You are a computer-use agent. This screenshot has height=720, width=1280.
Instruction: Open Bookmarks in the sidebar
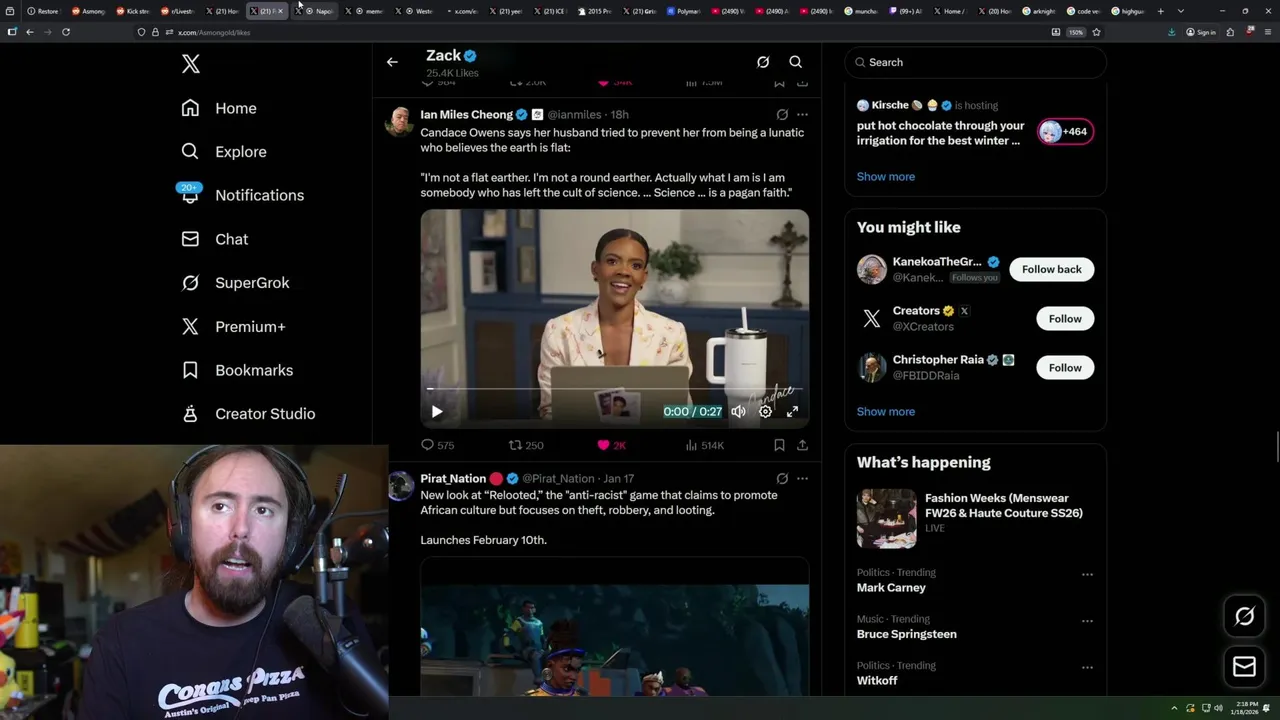[237, 370]
